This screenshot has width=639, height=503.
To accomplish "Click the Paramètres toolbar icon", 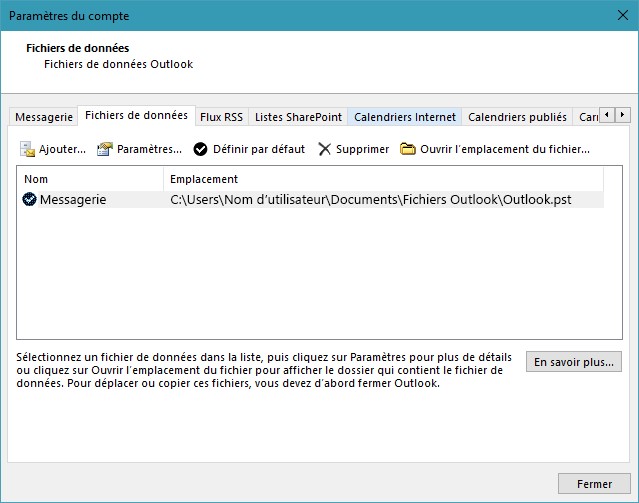I will coord(105,149).
